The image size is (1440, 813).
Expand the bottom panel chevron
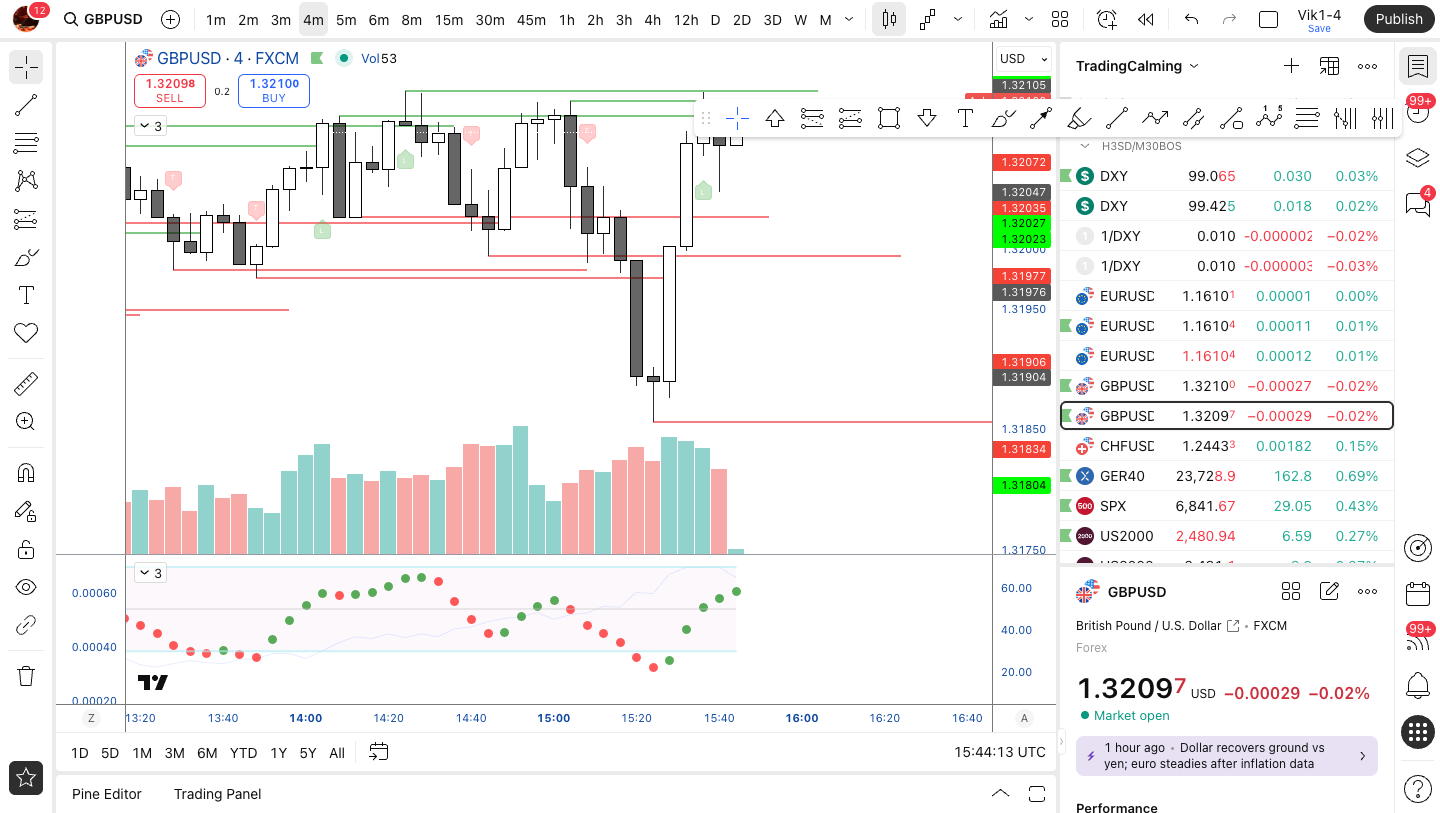(x=1000, y=794)
